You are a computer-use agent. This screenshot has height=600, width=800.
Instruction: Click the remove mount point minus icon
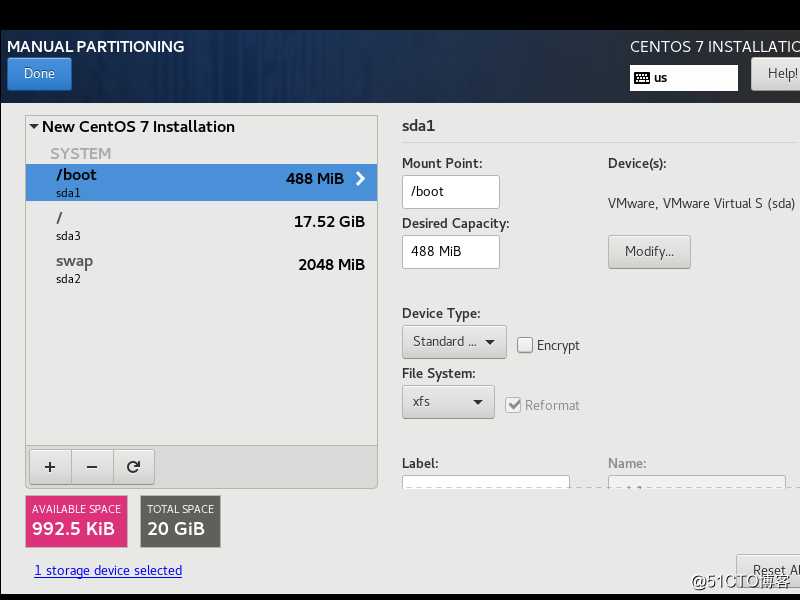[92, 467]
